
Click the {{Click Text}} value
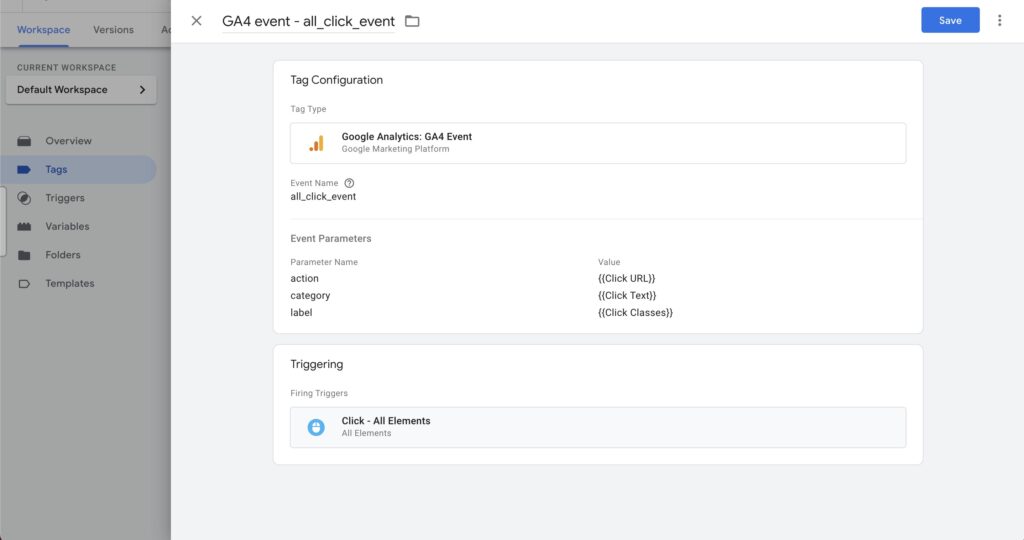[627, 295]
